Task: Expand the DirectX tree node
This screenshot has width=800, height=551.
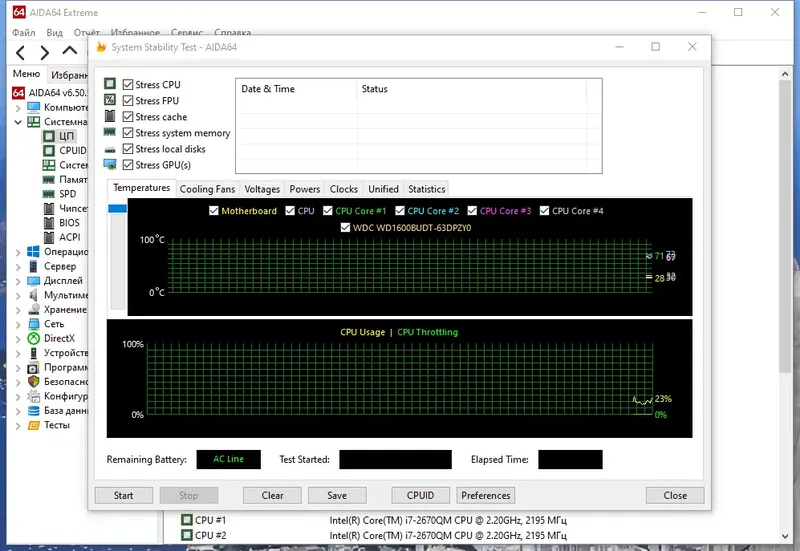Action: [18, 339]
